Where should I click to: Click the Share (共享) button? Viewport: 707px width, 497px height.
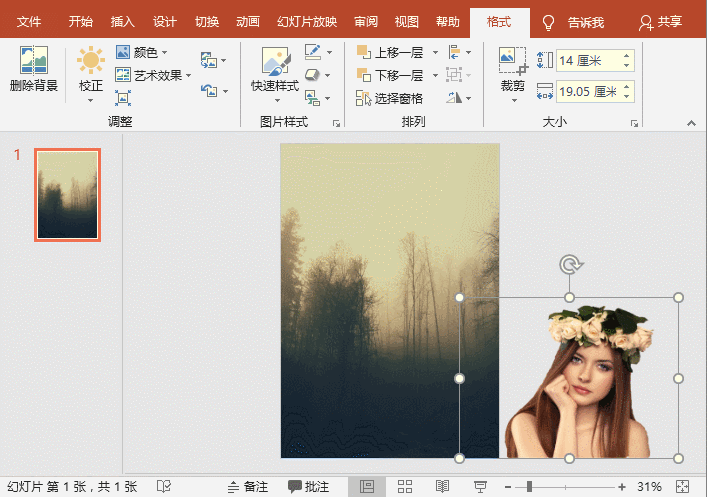[661, 22]
